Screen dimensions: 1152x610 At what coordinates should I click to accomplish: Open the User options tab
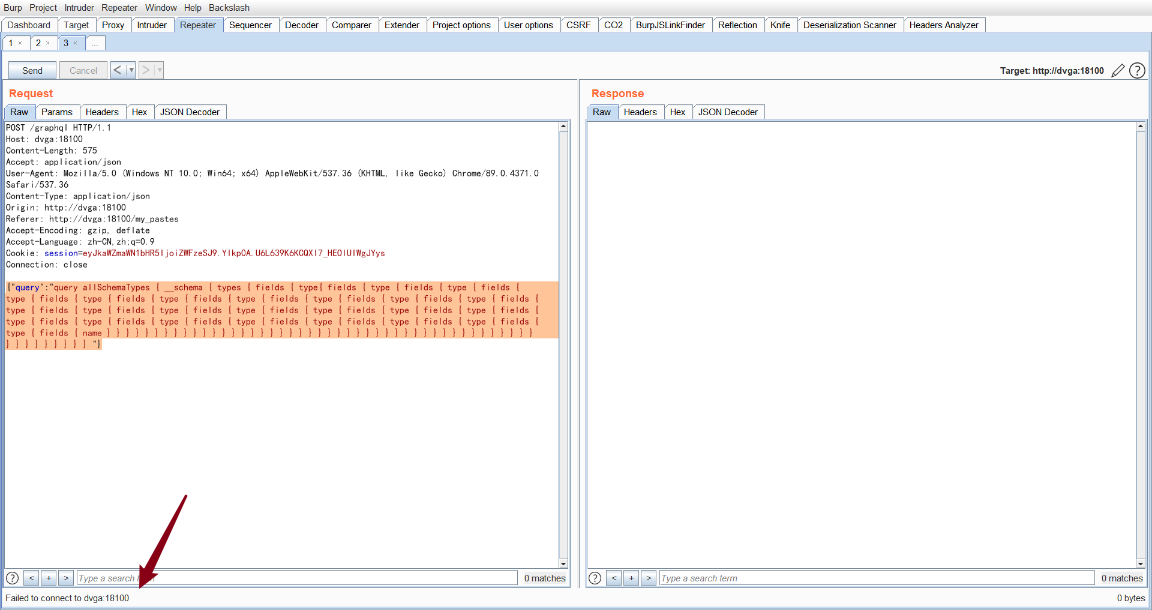click(x=528, y=25)
